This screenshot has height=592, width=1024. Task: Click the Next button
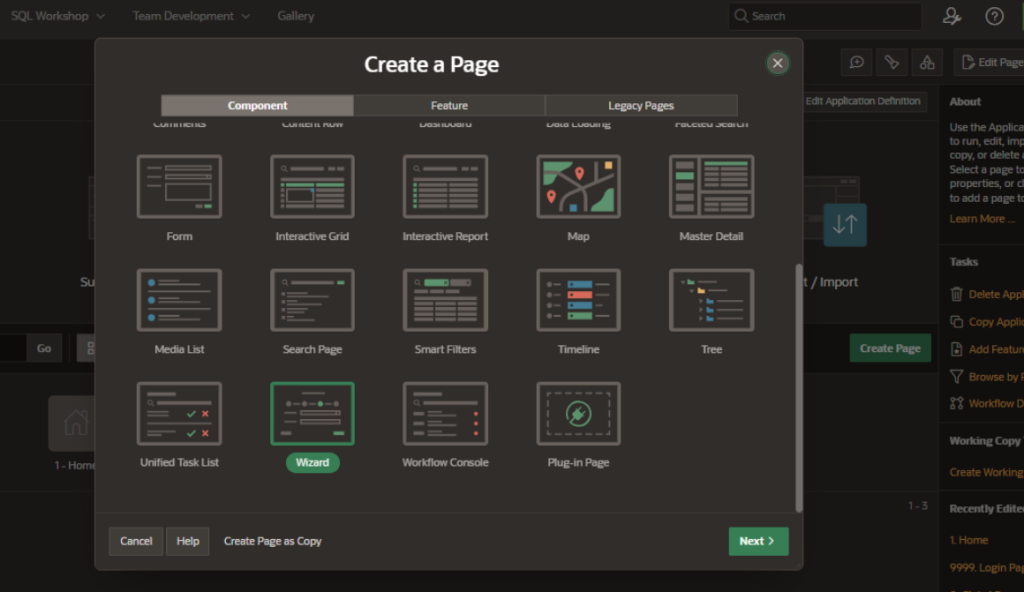pyautogui.click(x=758, y=541)
